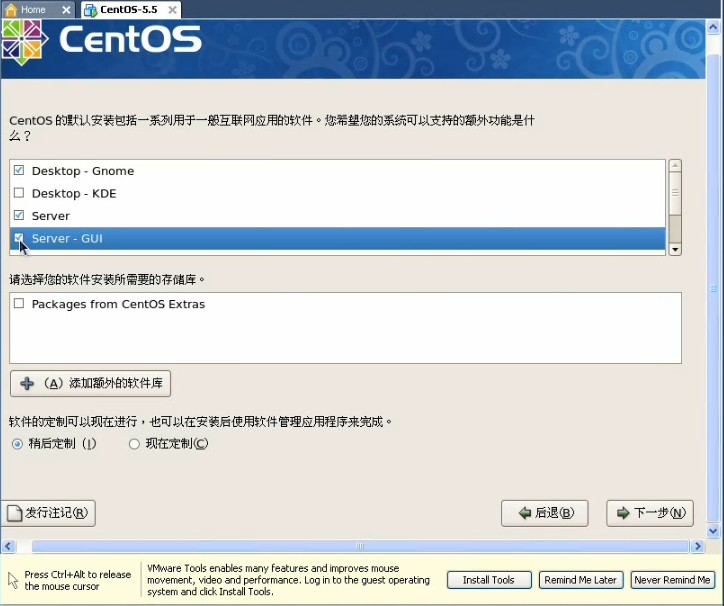
Task: Click the package list scroll down arrow
Action: [675, 249]
